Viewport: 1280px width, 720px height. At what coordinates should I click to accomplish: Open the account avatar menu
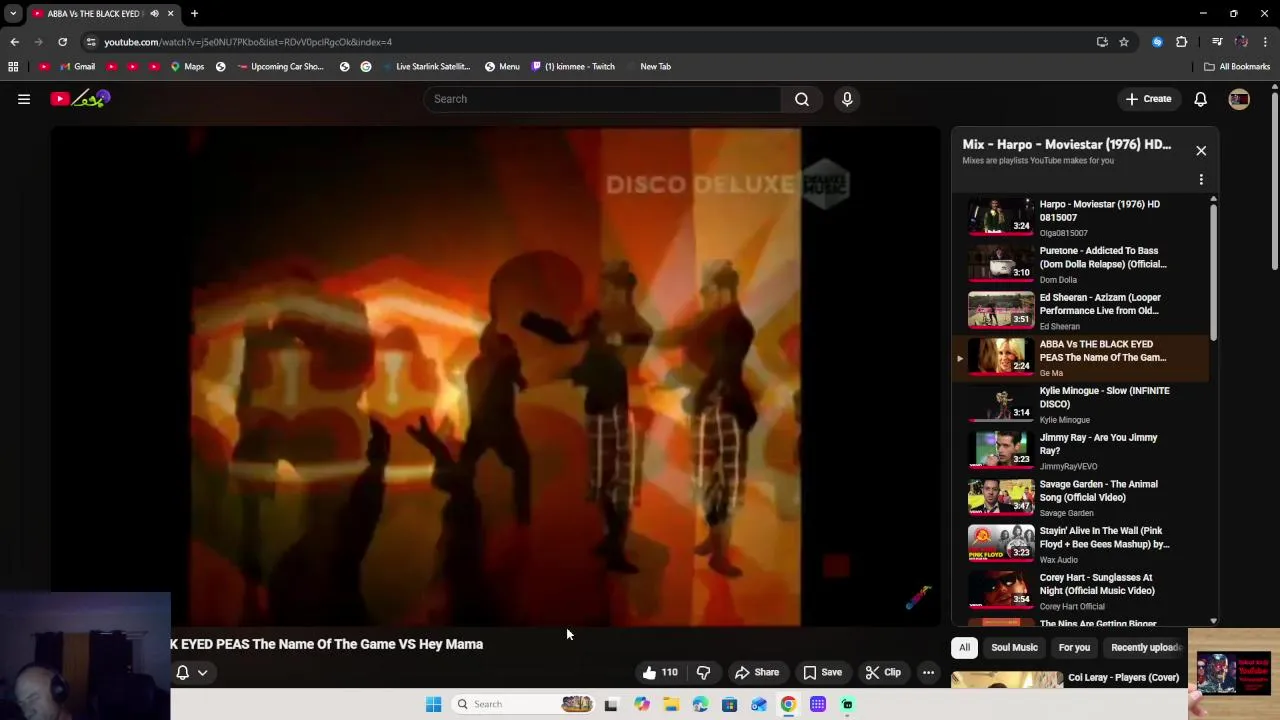[x=1239, y=99]
